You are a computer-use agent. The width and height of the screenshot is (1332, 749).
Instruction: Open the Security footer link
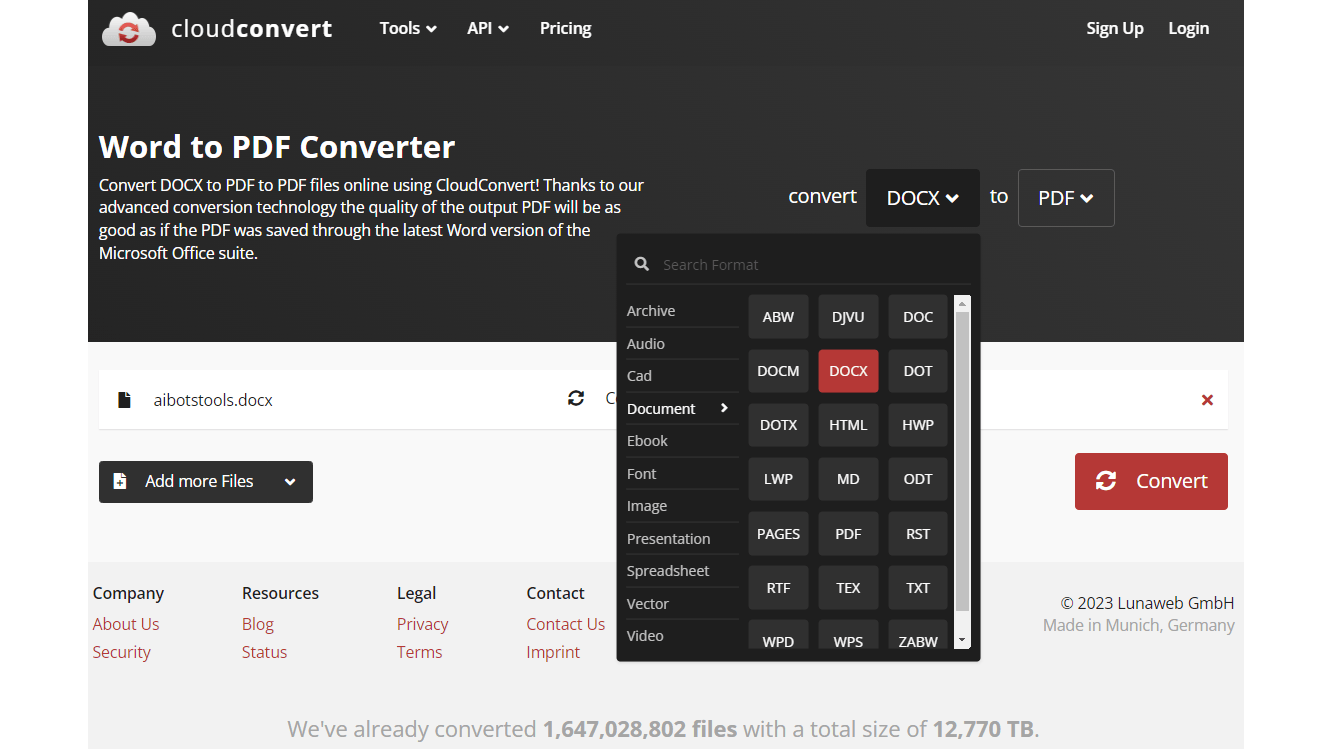(122, 652)
